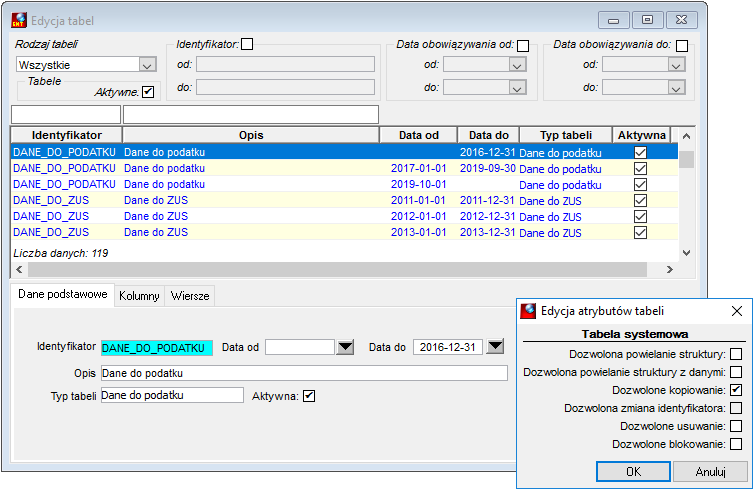The width and height of the screenshot is (754, 490).
Task: Expand Data obowiązywania do 'do' dropdown
Action: point(676,88)
